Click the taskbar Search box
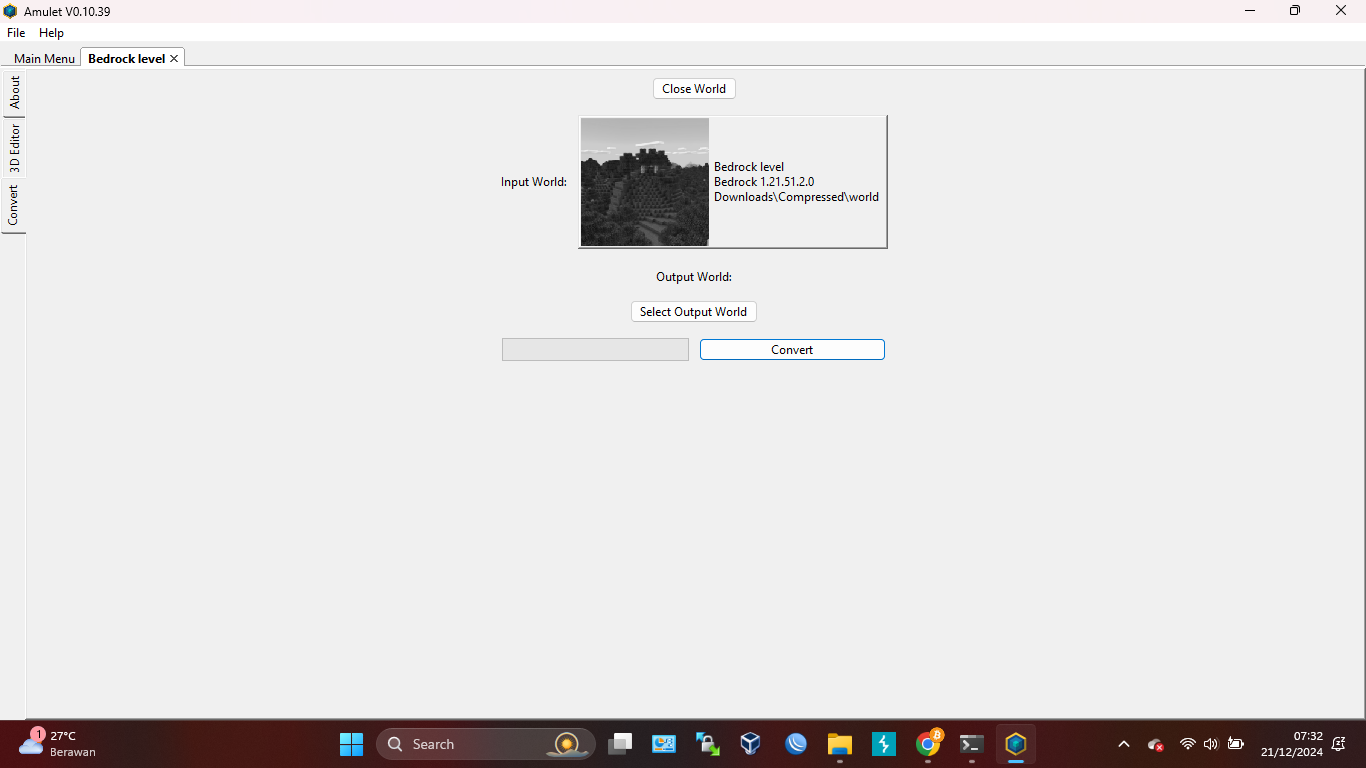The height and width of the screenshot is (768, 1366). coord(486,744)
